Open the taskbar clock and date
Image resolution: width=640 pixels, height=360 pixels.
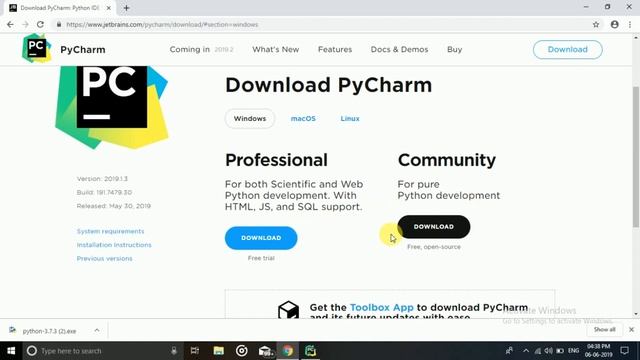point(598,351)
